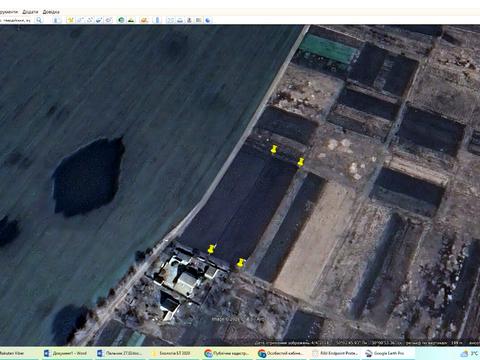This screenshot has height=360, width=480.
Task: Select the add path tool
Action: tap(90, 20)
